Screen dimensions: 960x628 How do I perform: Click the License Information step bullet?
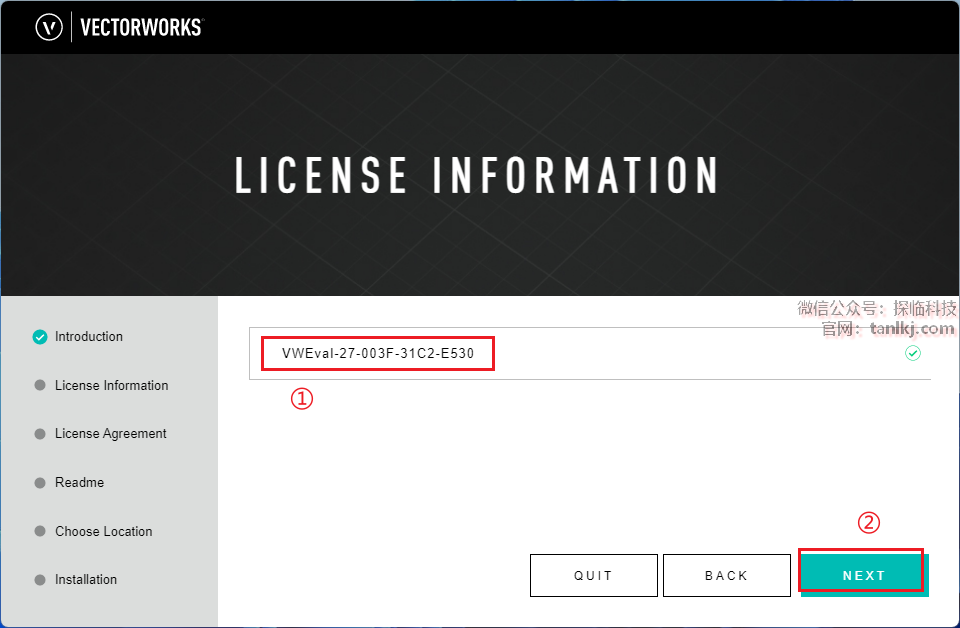(40, 385)
